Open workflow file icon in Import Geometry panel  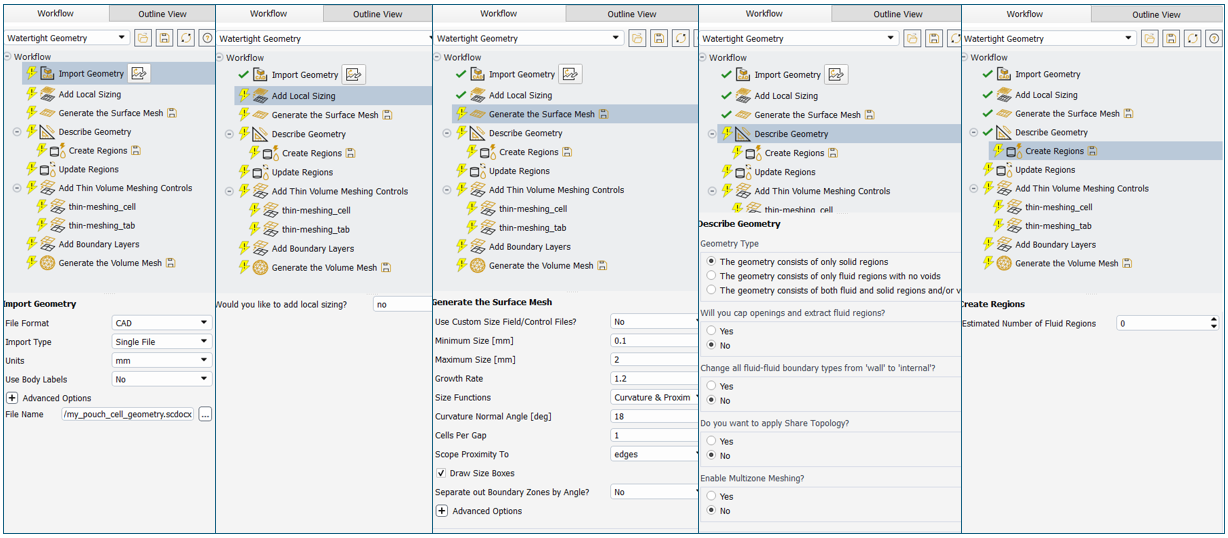[x=144, y=38]
